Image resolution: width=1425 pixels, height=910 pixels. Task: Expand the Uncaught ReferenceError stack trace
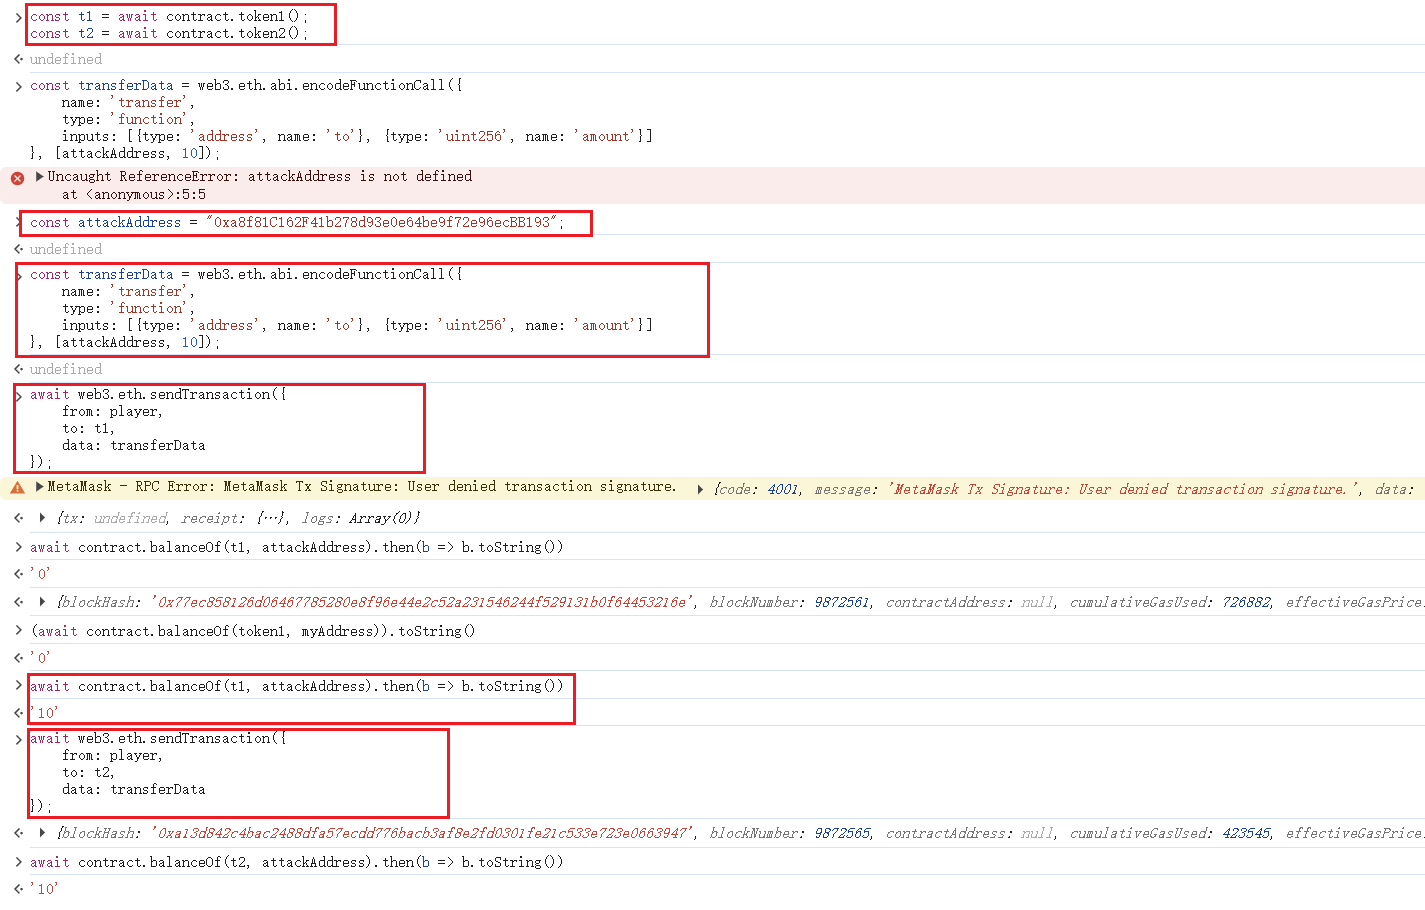click(x=40, y=176)
